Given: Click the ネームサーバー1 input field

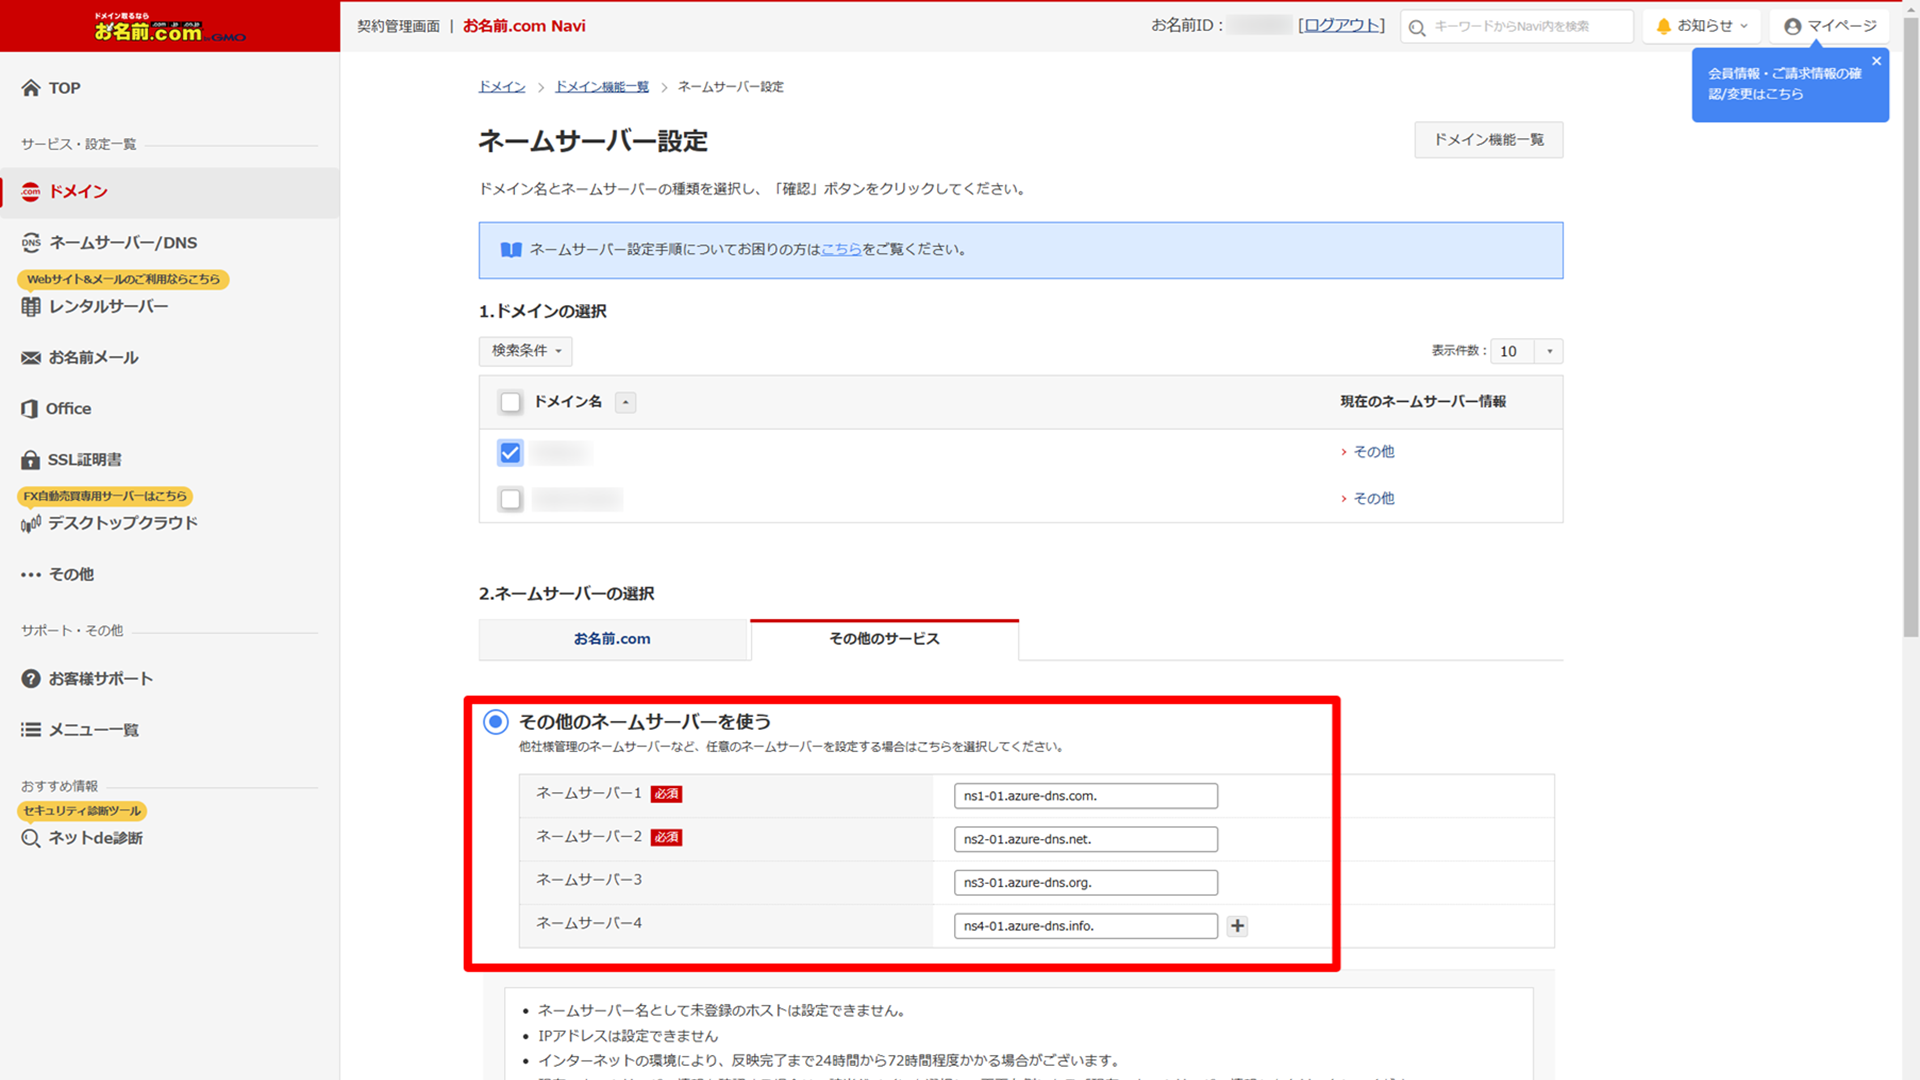Looking at the screenshot, I should pos(1085,796).
